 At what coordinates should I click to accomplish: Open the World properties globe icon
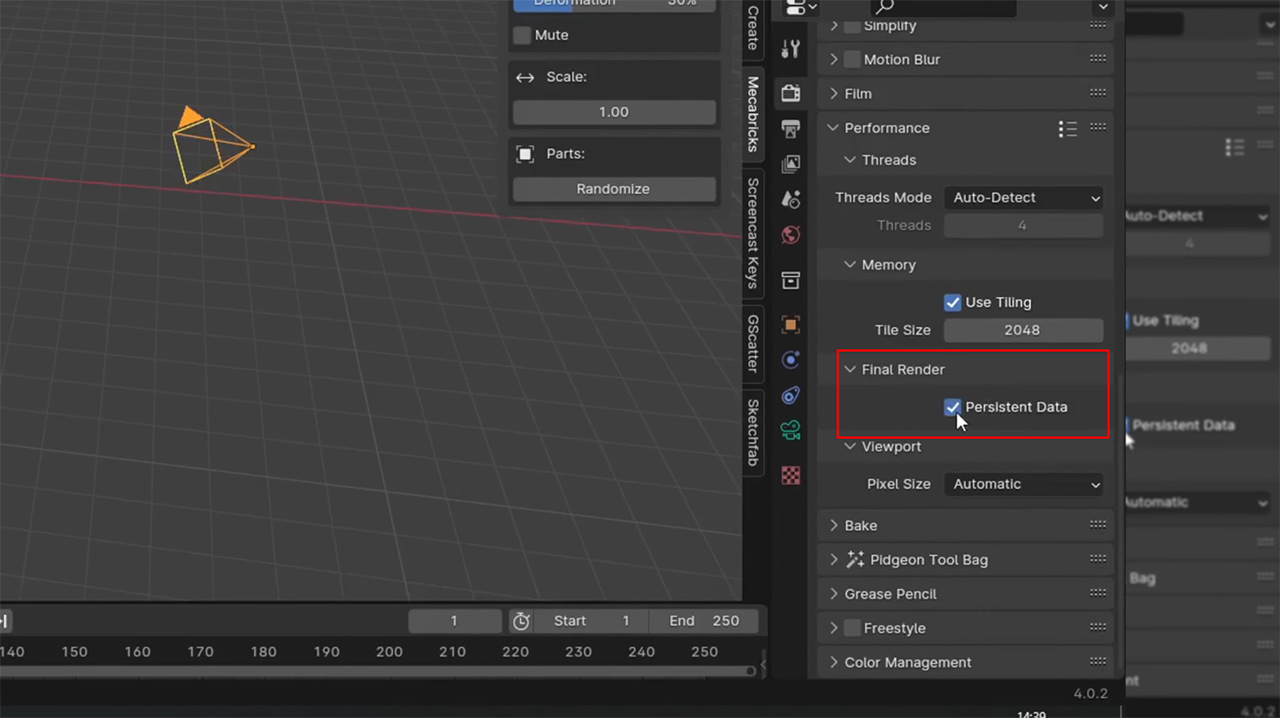pyautogui.click(x=790, y=235)
